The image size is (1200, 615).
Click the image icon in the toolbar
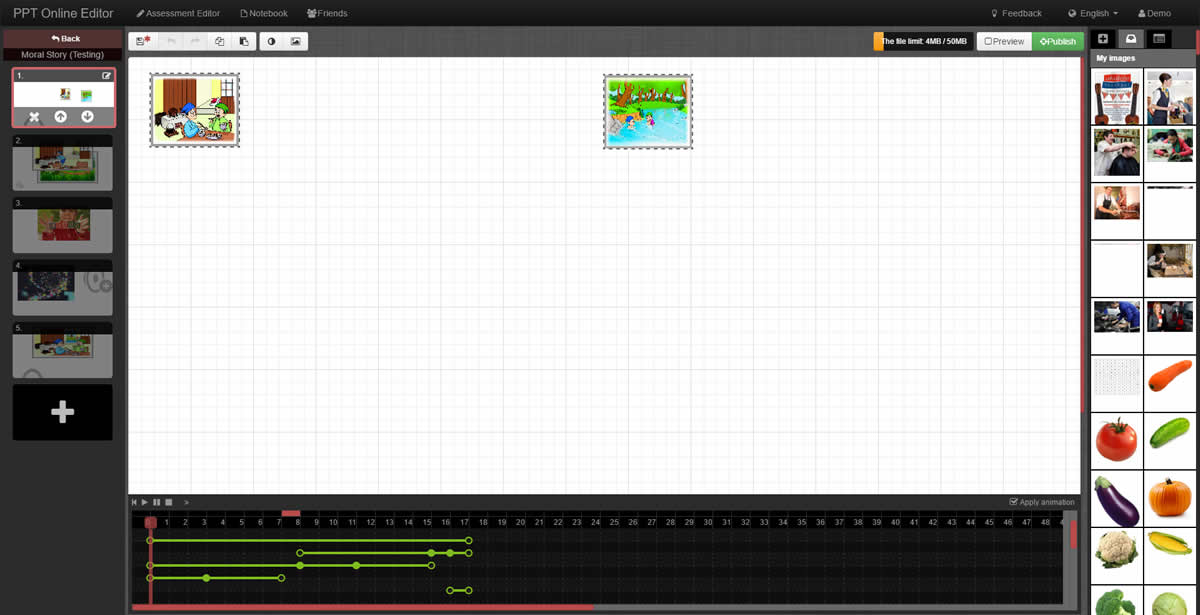coord(295,42)
